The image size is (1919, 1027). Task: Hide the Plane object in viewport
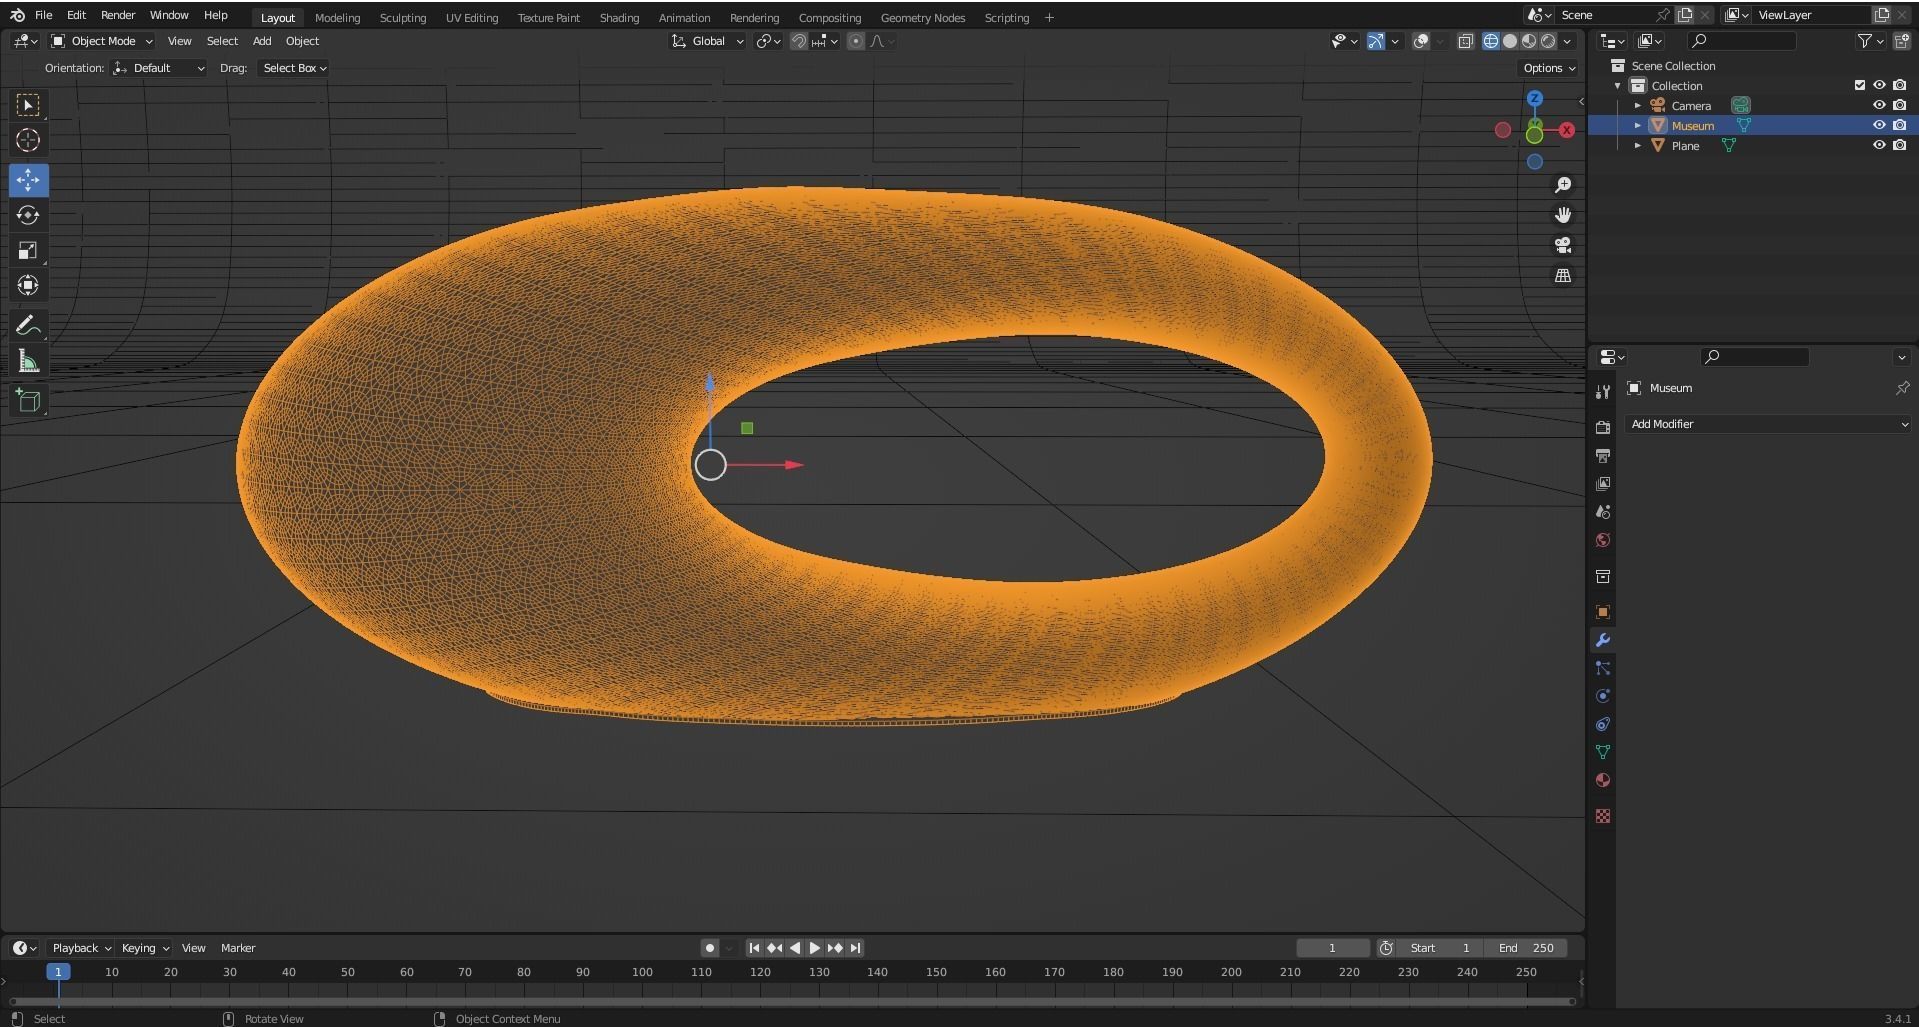pos(1879,145)
